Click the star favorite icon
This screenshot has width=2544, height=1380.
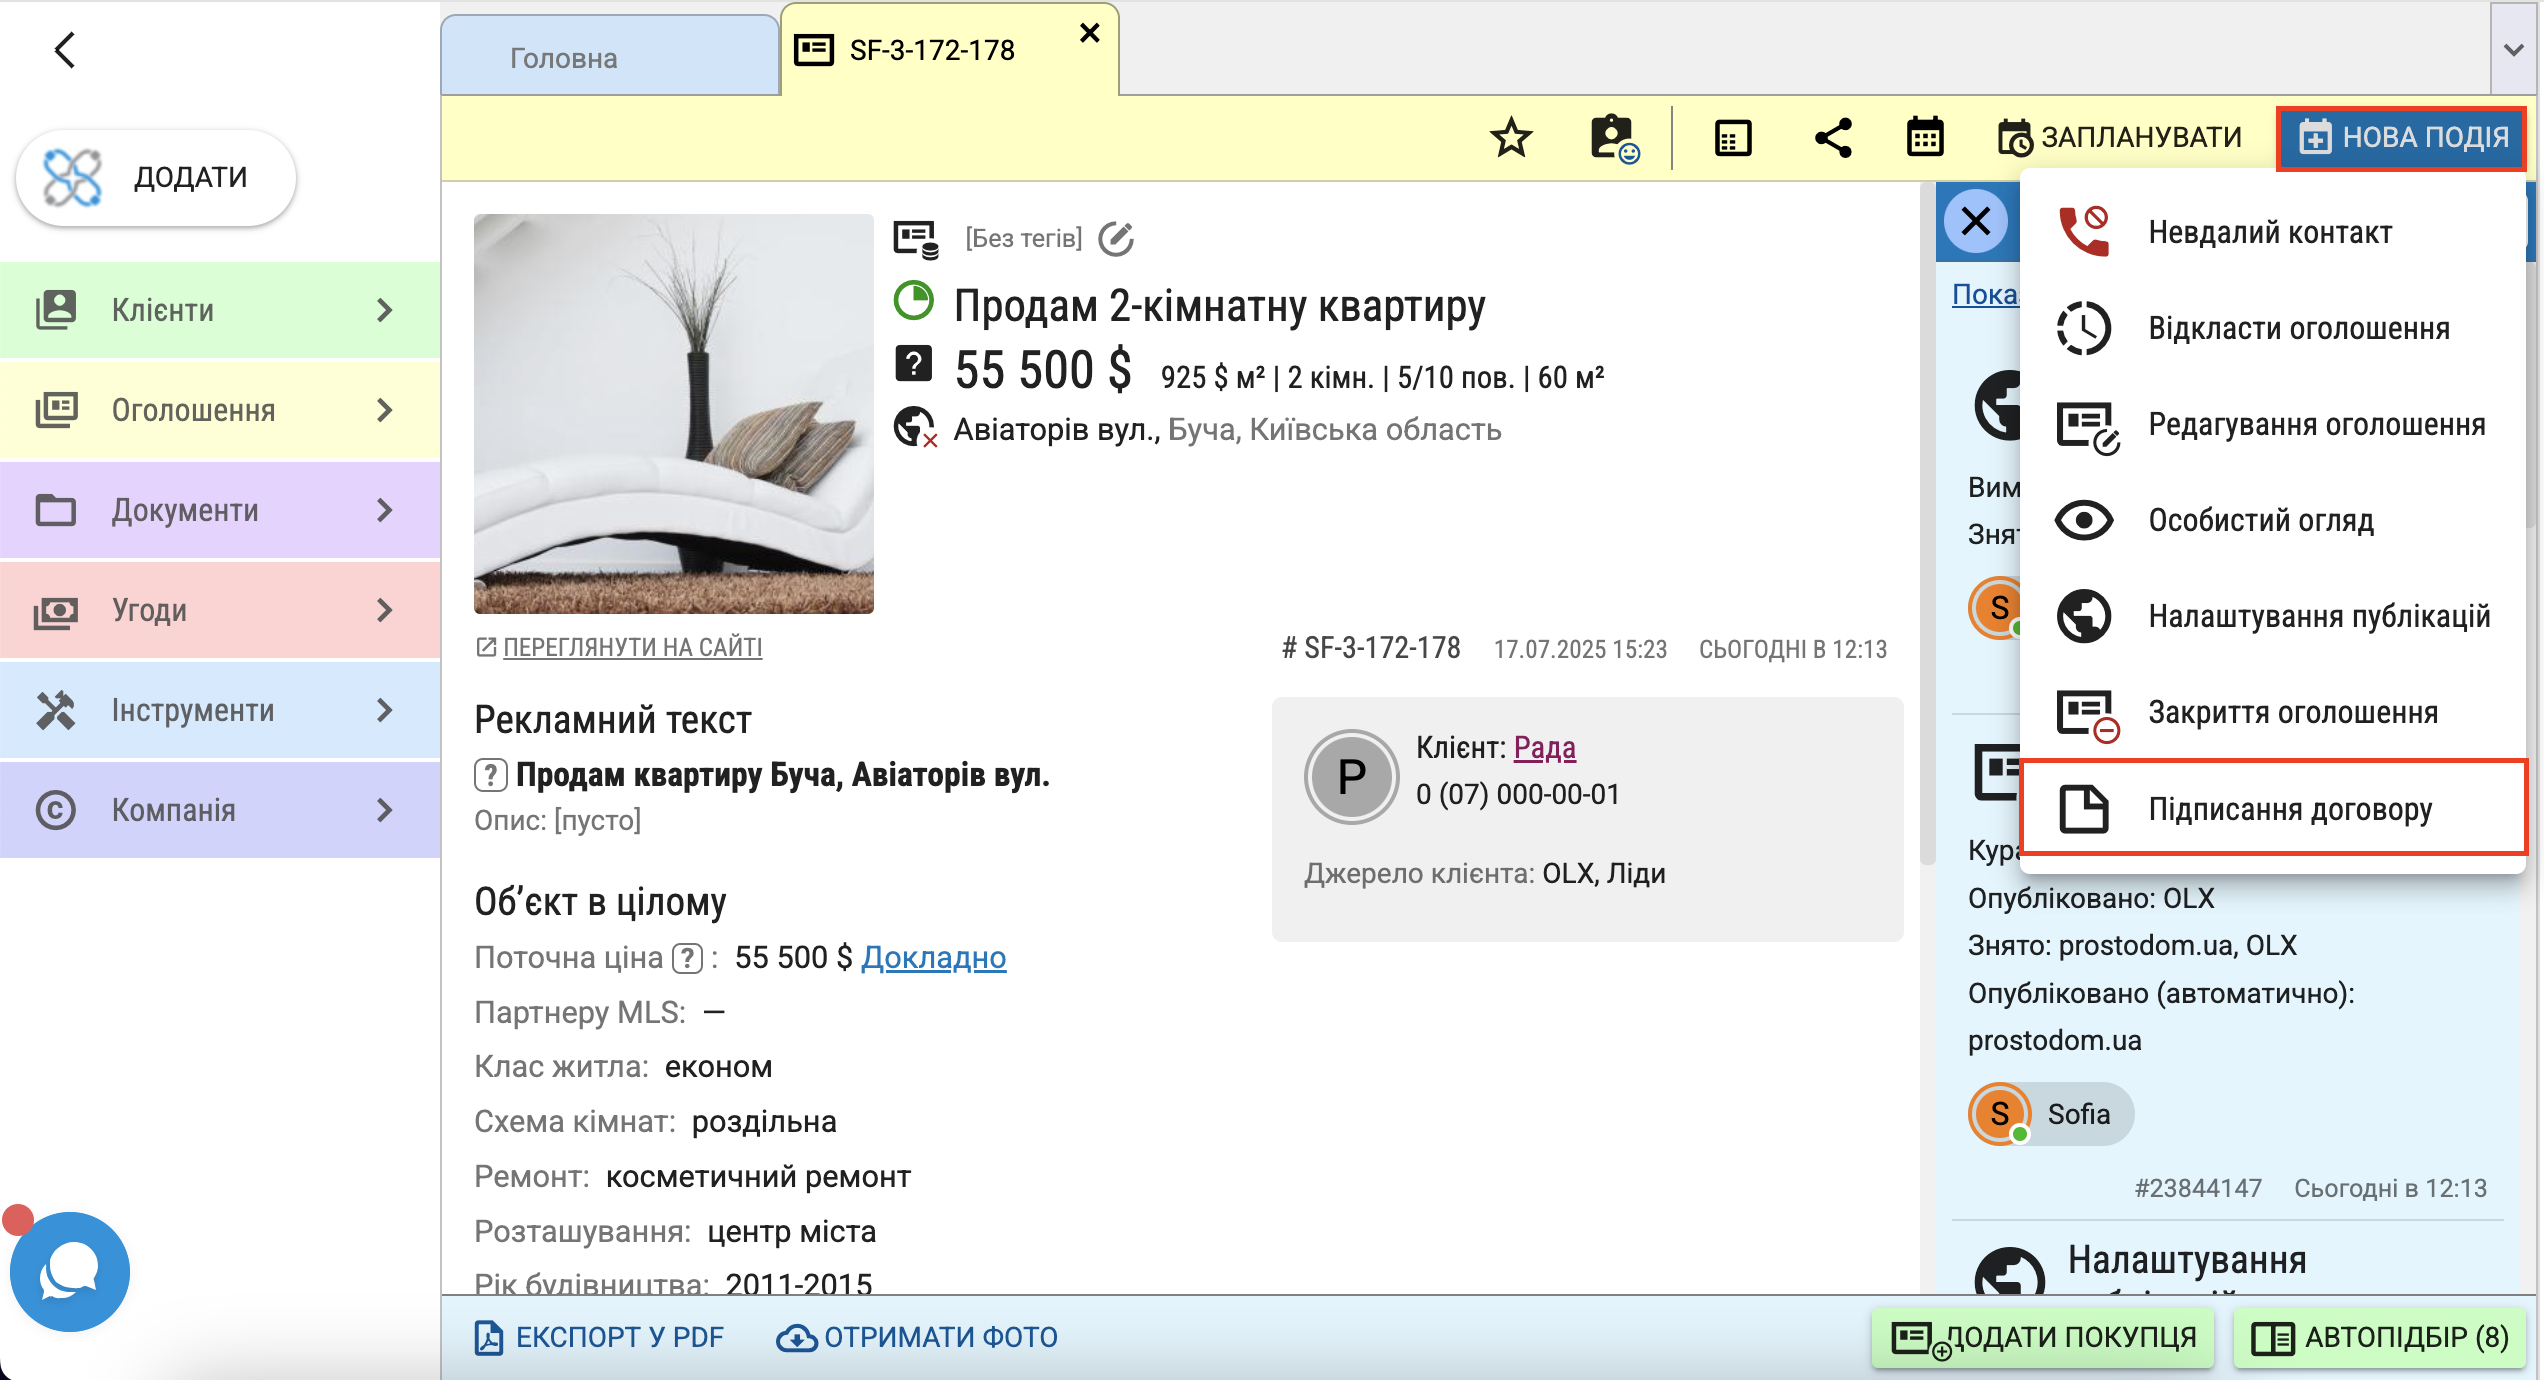coord(1510,138)
